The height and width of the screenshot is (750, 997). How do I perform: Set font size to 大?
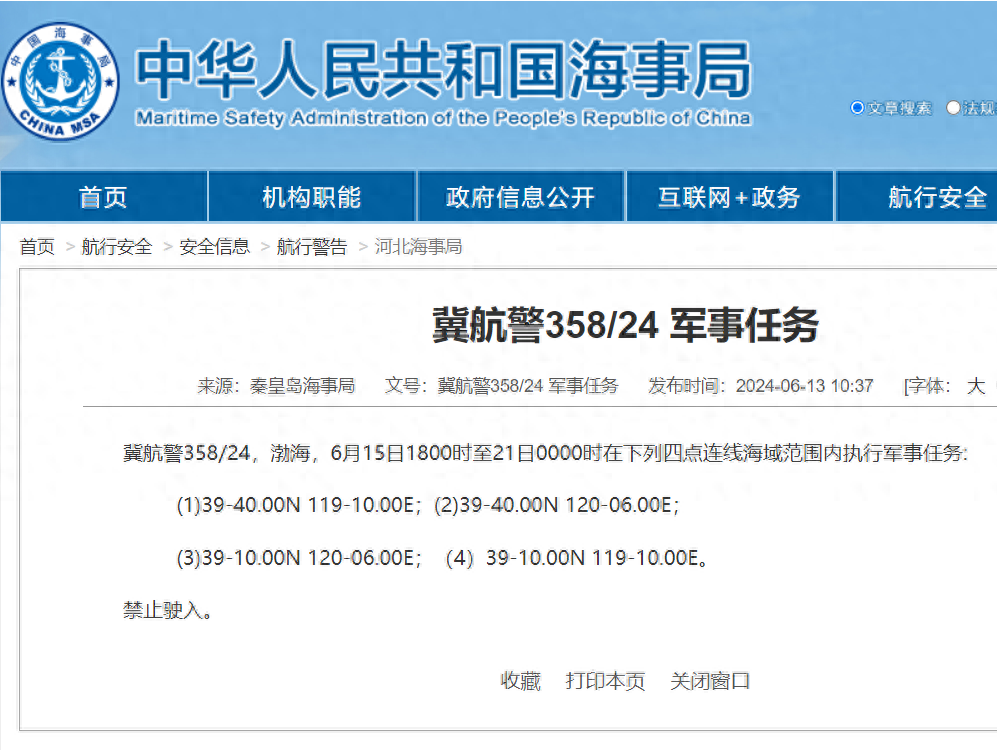tap(975, 386)
